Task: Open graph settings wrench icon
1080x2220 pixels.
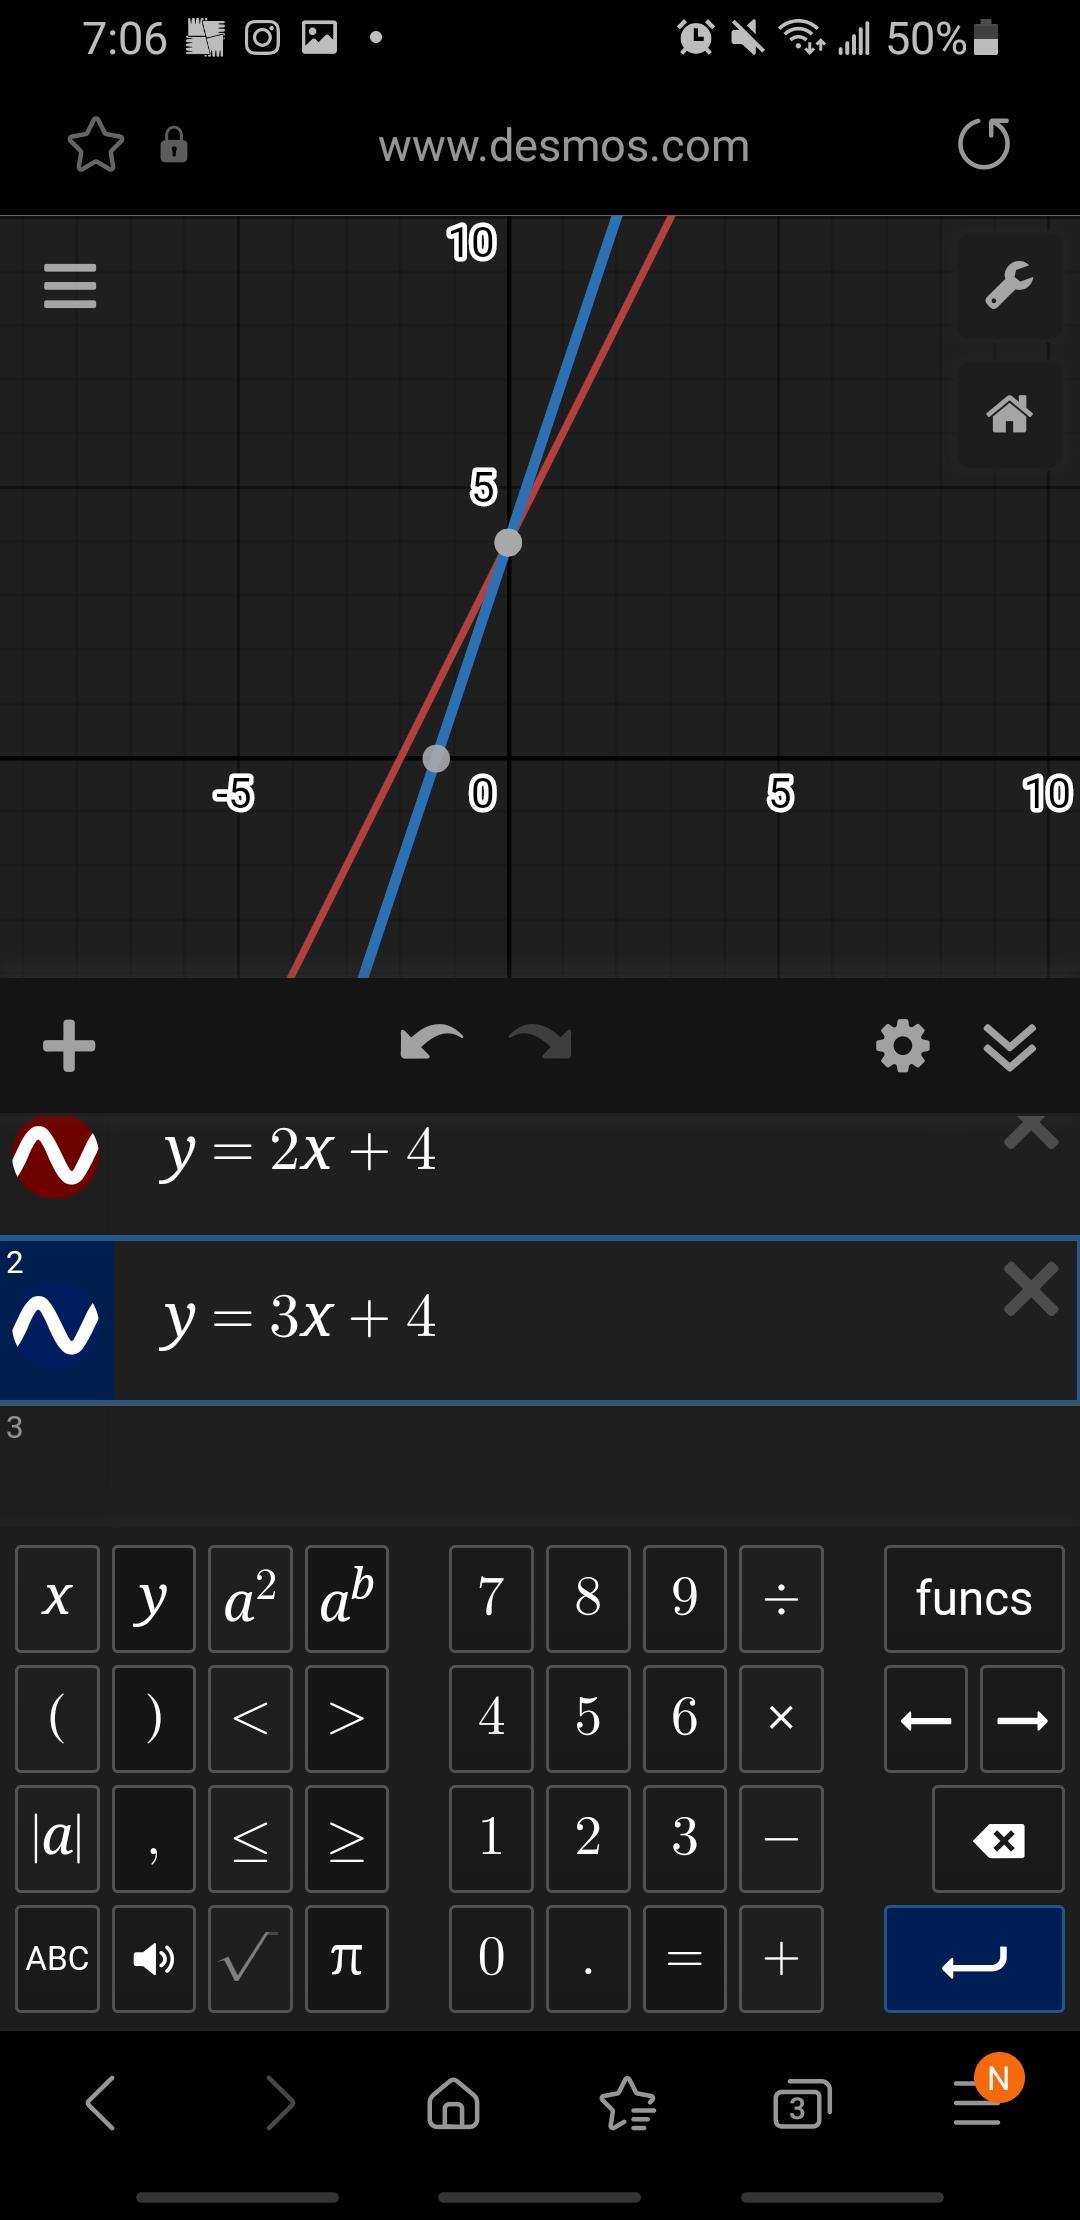Action: (1009, 286)
